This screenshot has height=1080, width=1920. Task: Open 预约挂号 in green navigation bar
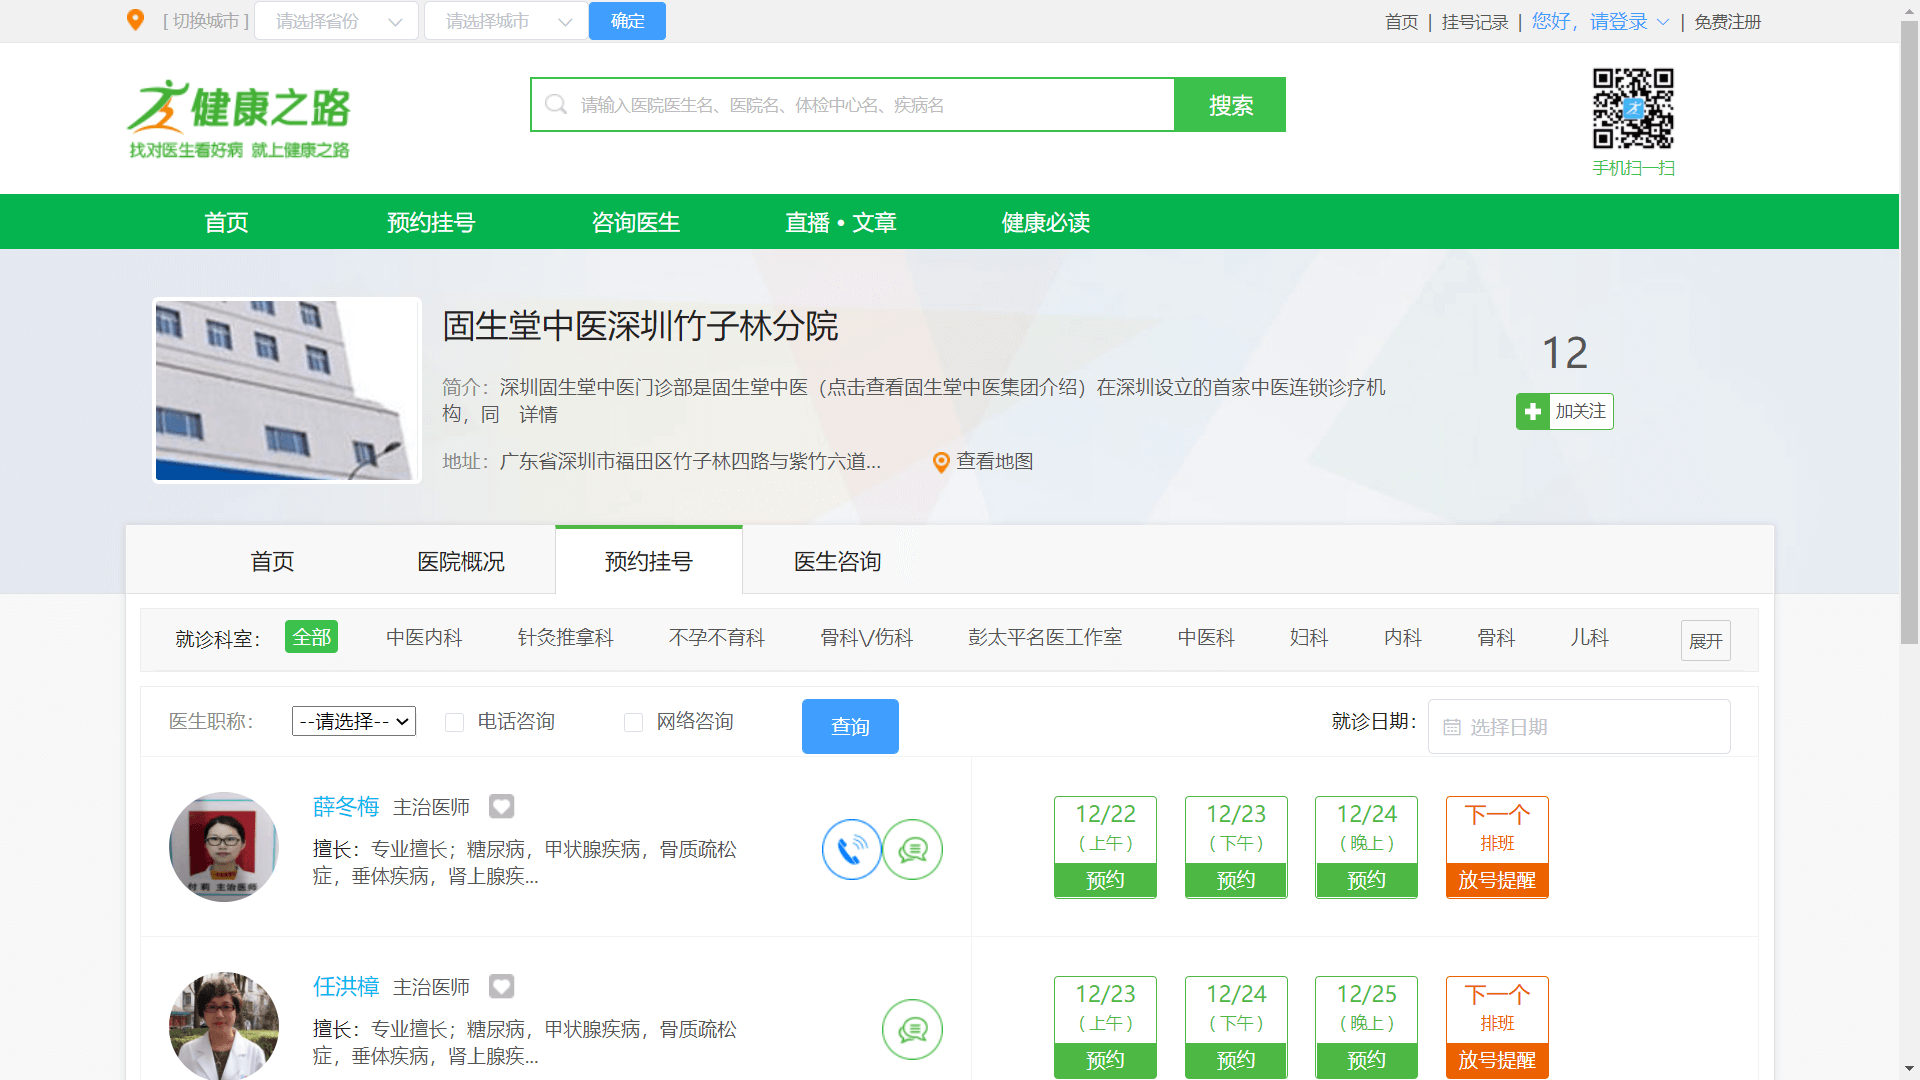click(431, 222)
